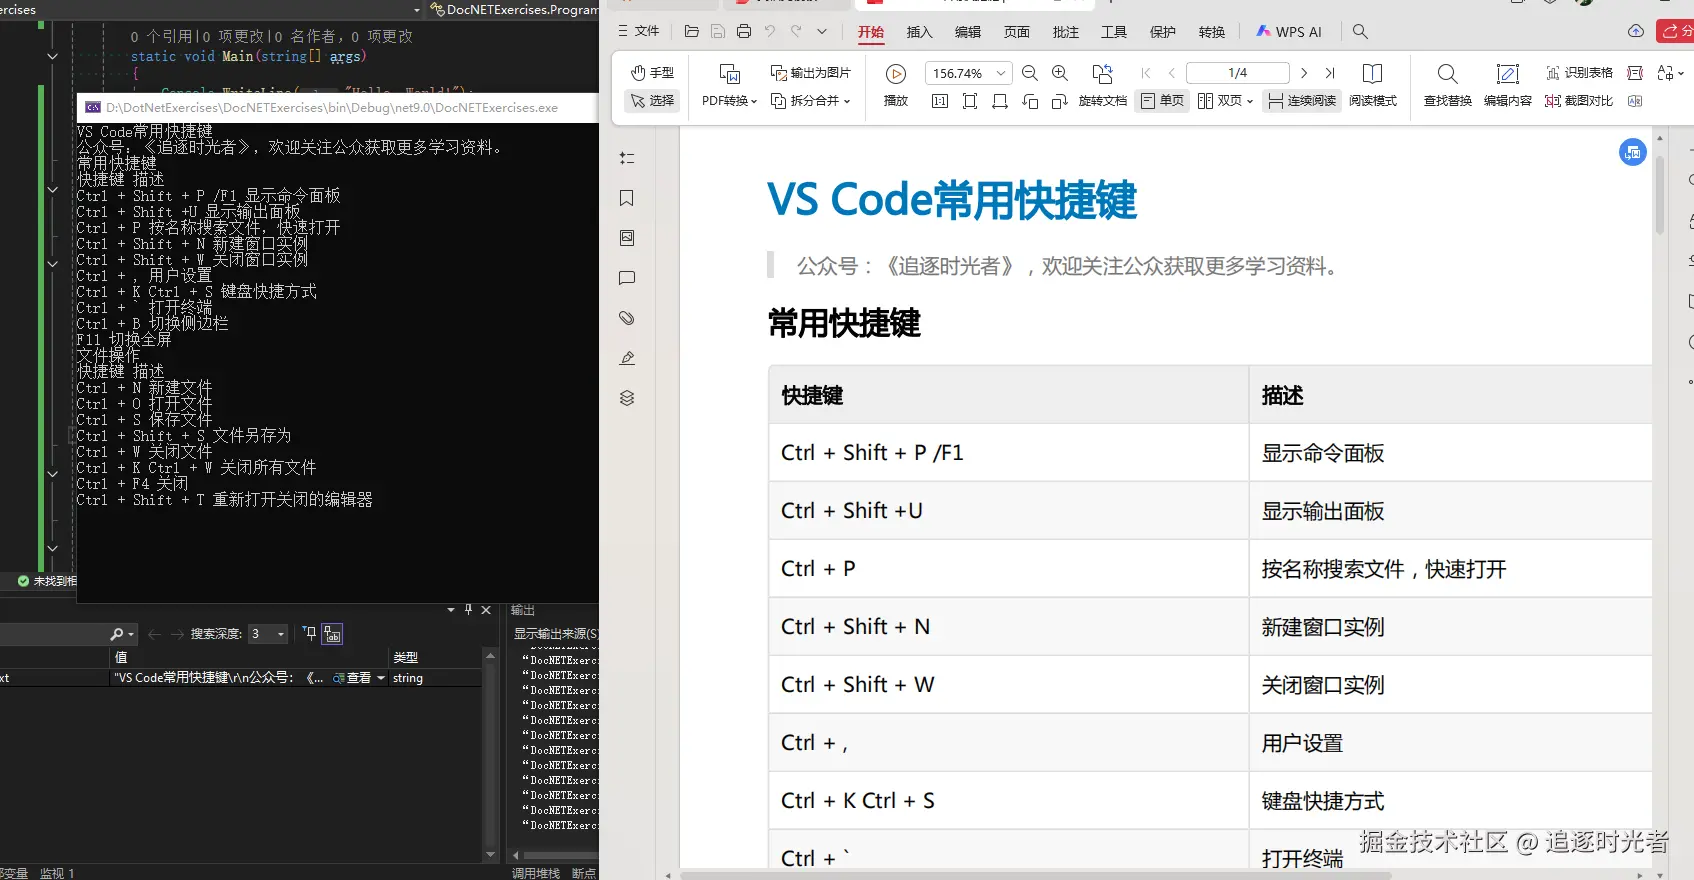Click 查看 to view string value
1694x880 pixels.
pyautogui.click(x=352, y=678)
